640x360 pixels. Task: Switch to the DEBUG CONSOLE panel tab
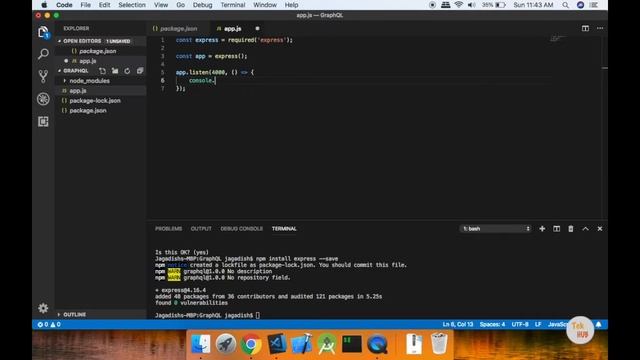(242, 229)
